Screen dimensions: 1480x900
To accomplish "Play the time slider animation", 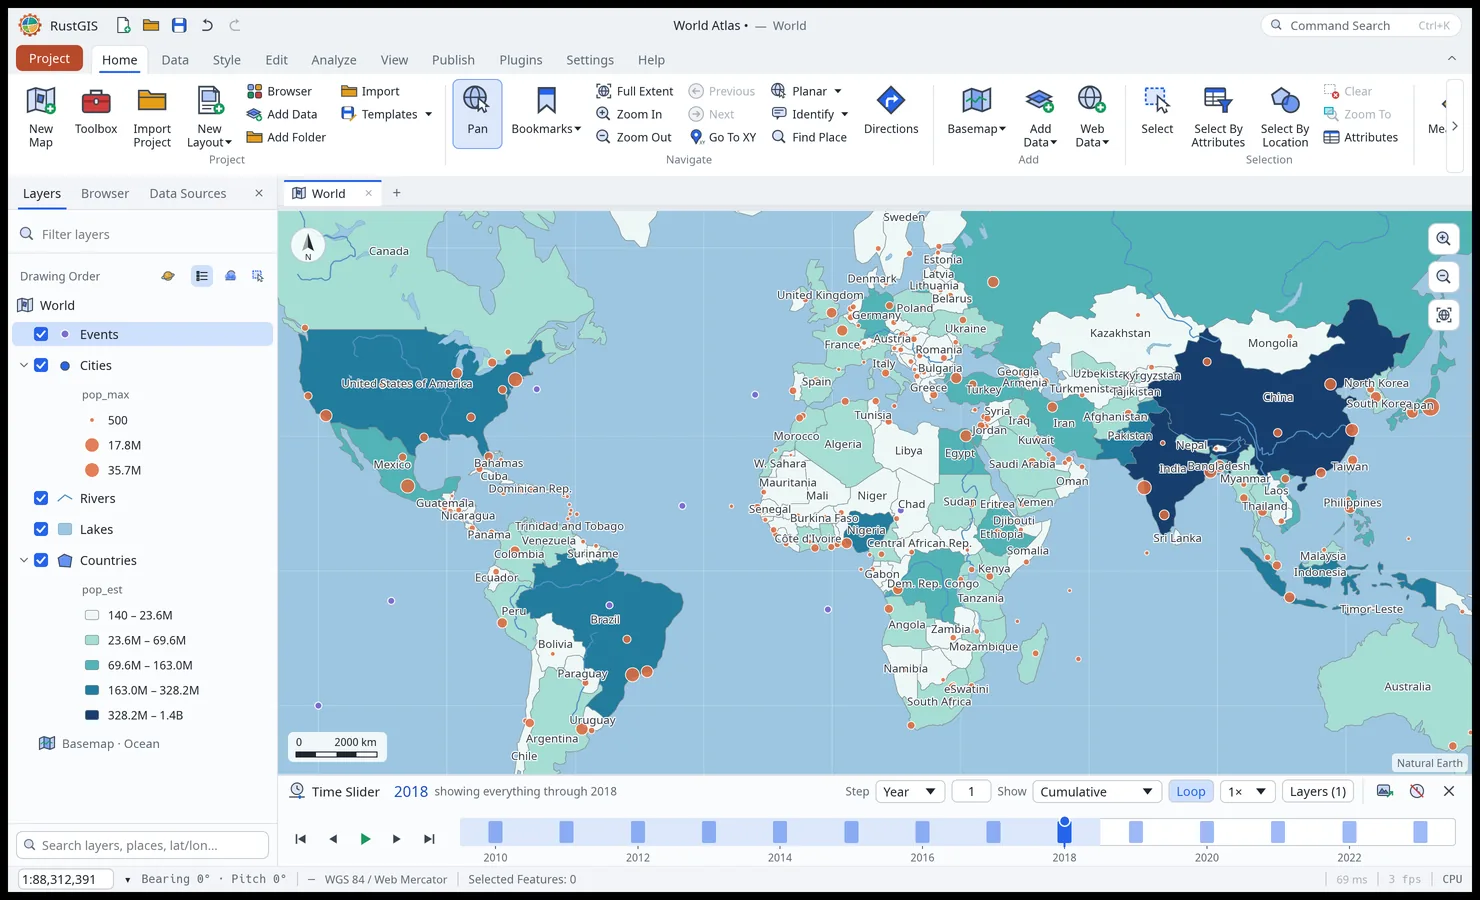I will tap(365, 839).
